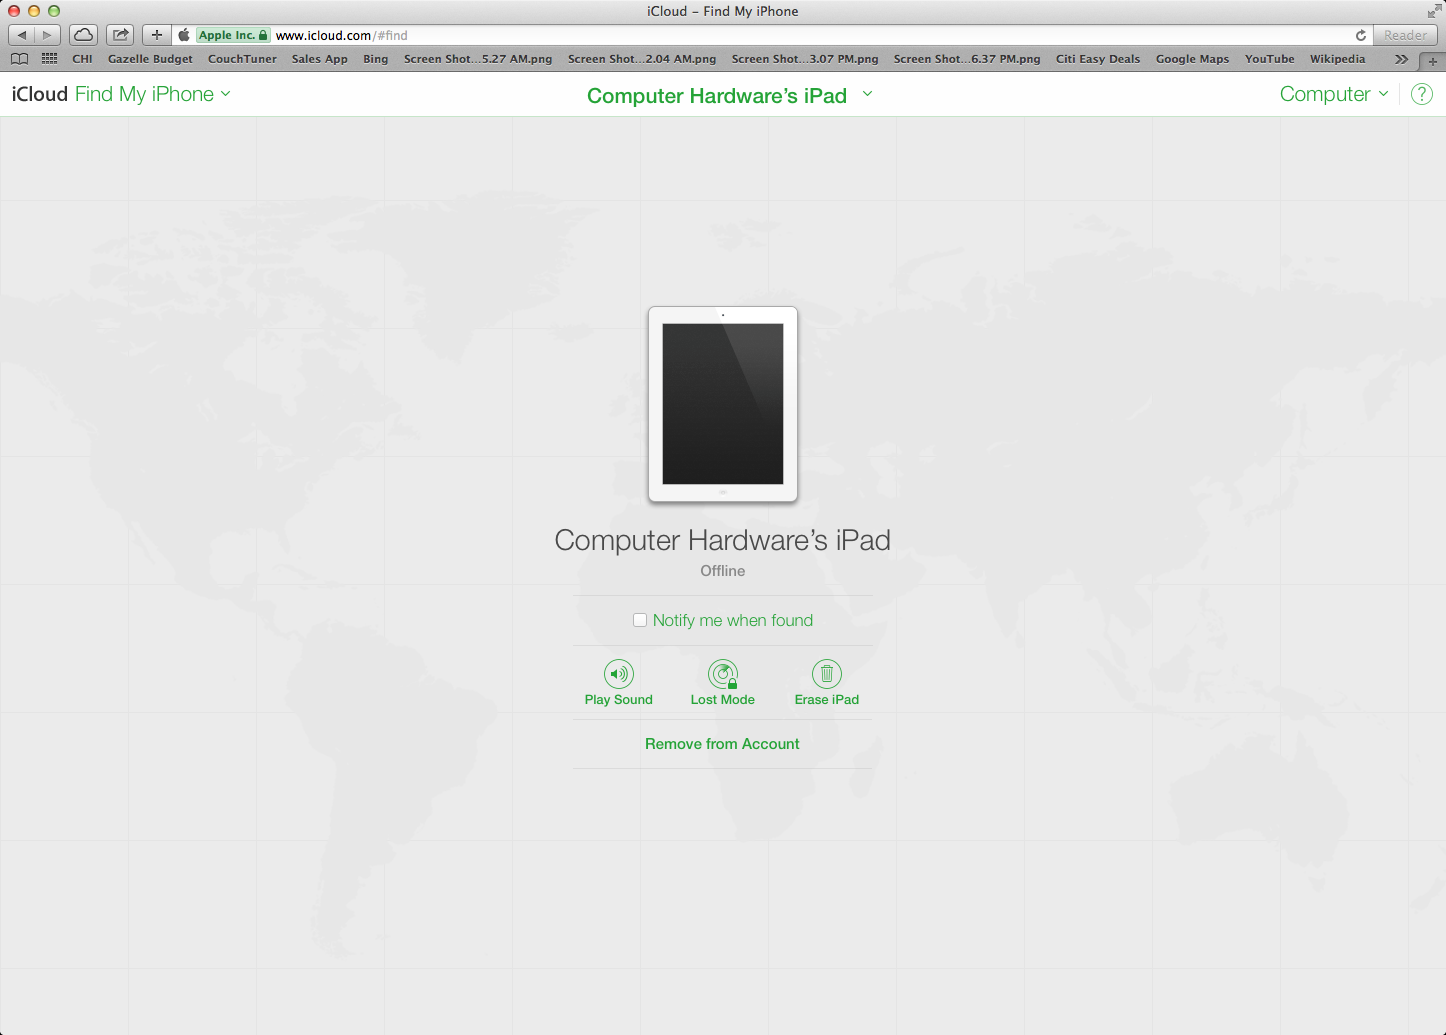
Task: Open the Wikipedia bookmark
Action: (x=1337, y=59)
